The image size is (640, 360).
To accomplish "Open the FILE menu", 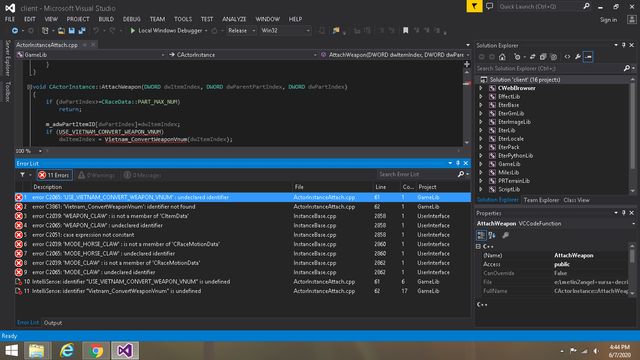I will (x=10, y=19).
